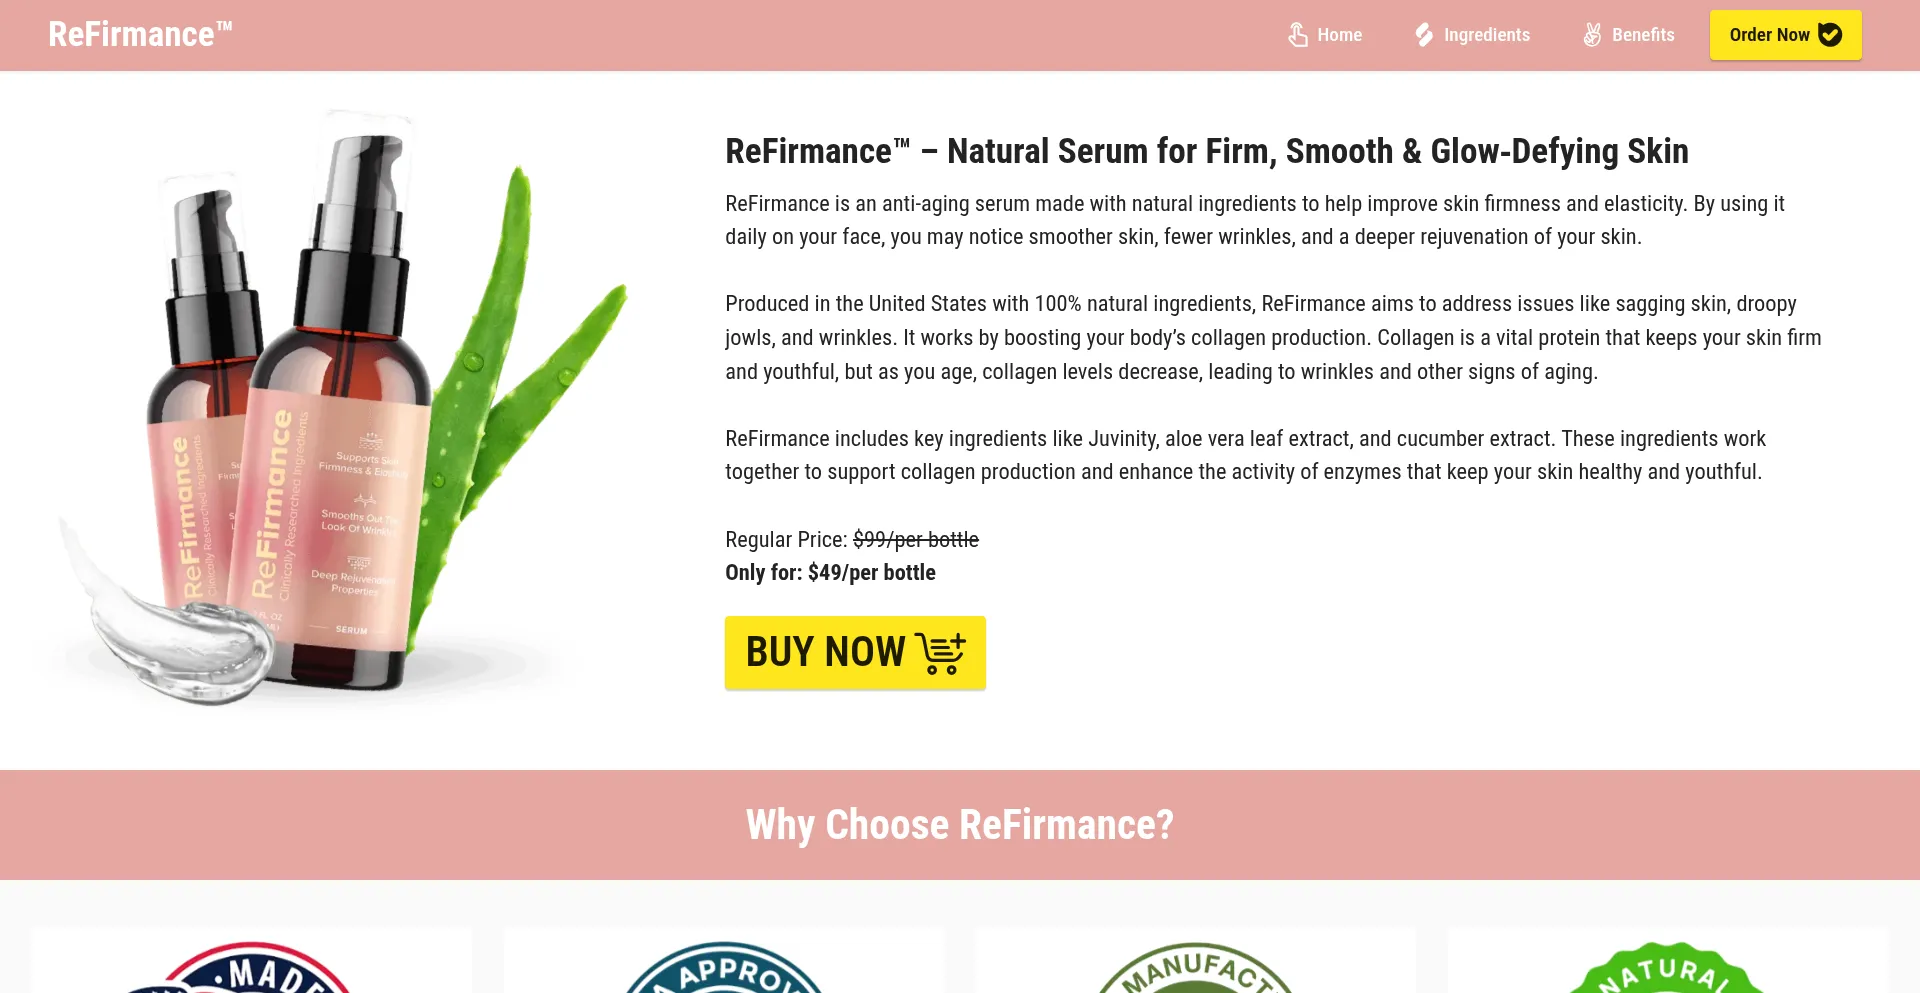Image resolution: width=1920 pixels, height=993 pixels.
Task: Click the green Natural seal badge icon
Action: pos(1668,967)
